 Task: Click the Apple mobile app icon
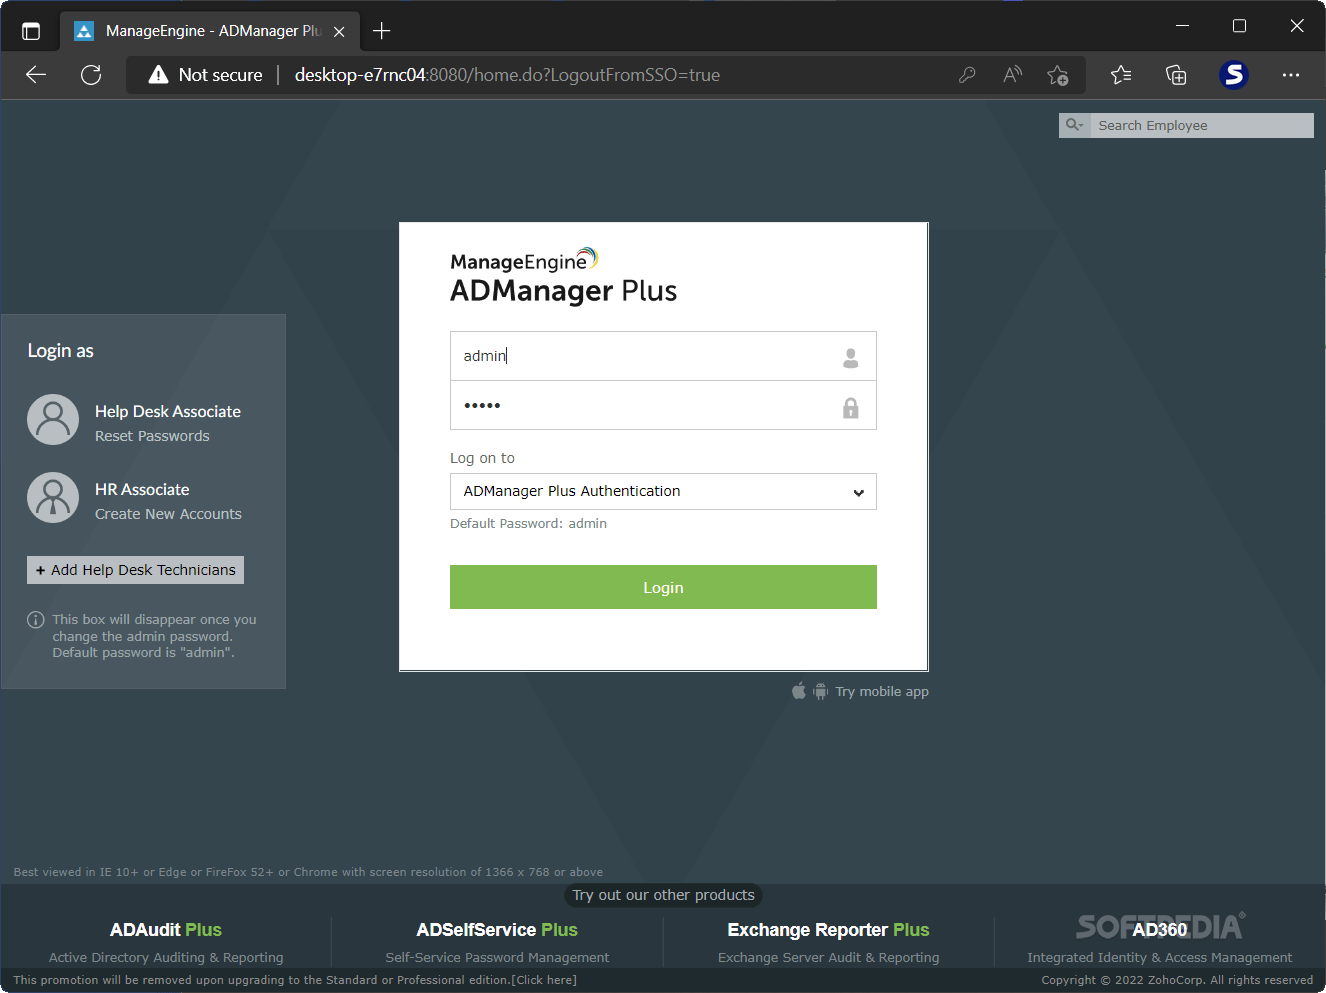pyautogui.click(x=799, y=691)
